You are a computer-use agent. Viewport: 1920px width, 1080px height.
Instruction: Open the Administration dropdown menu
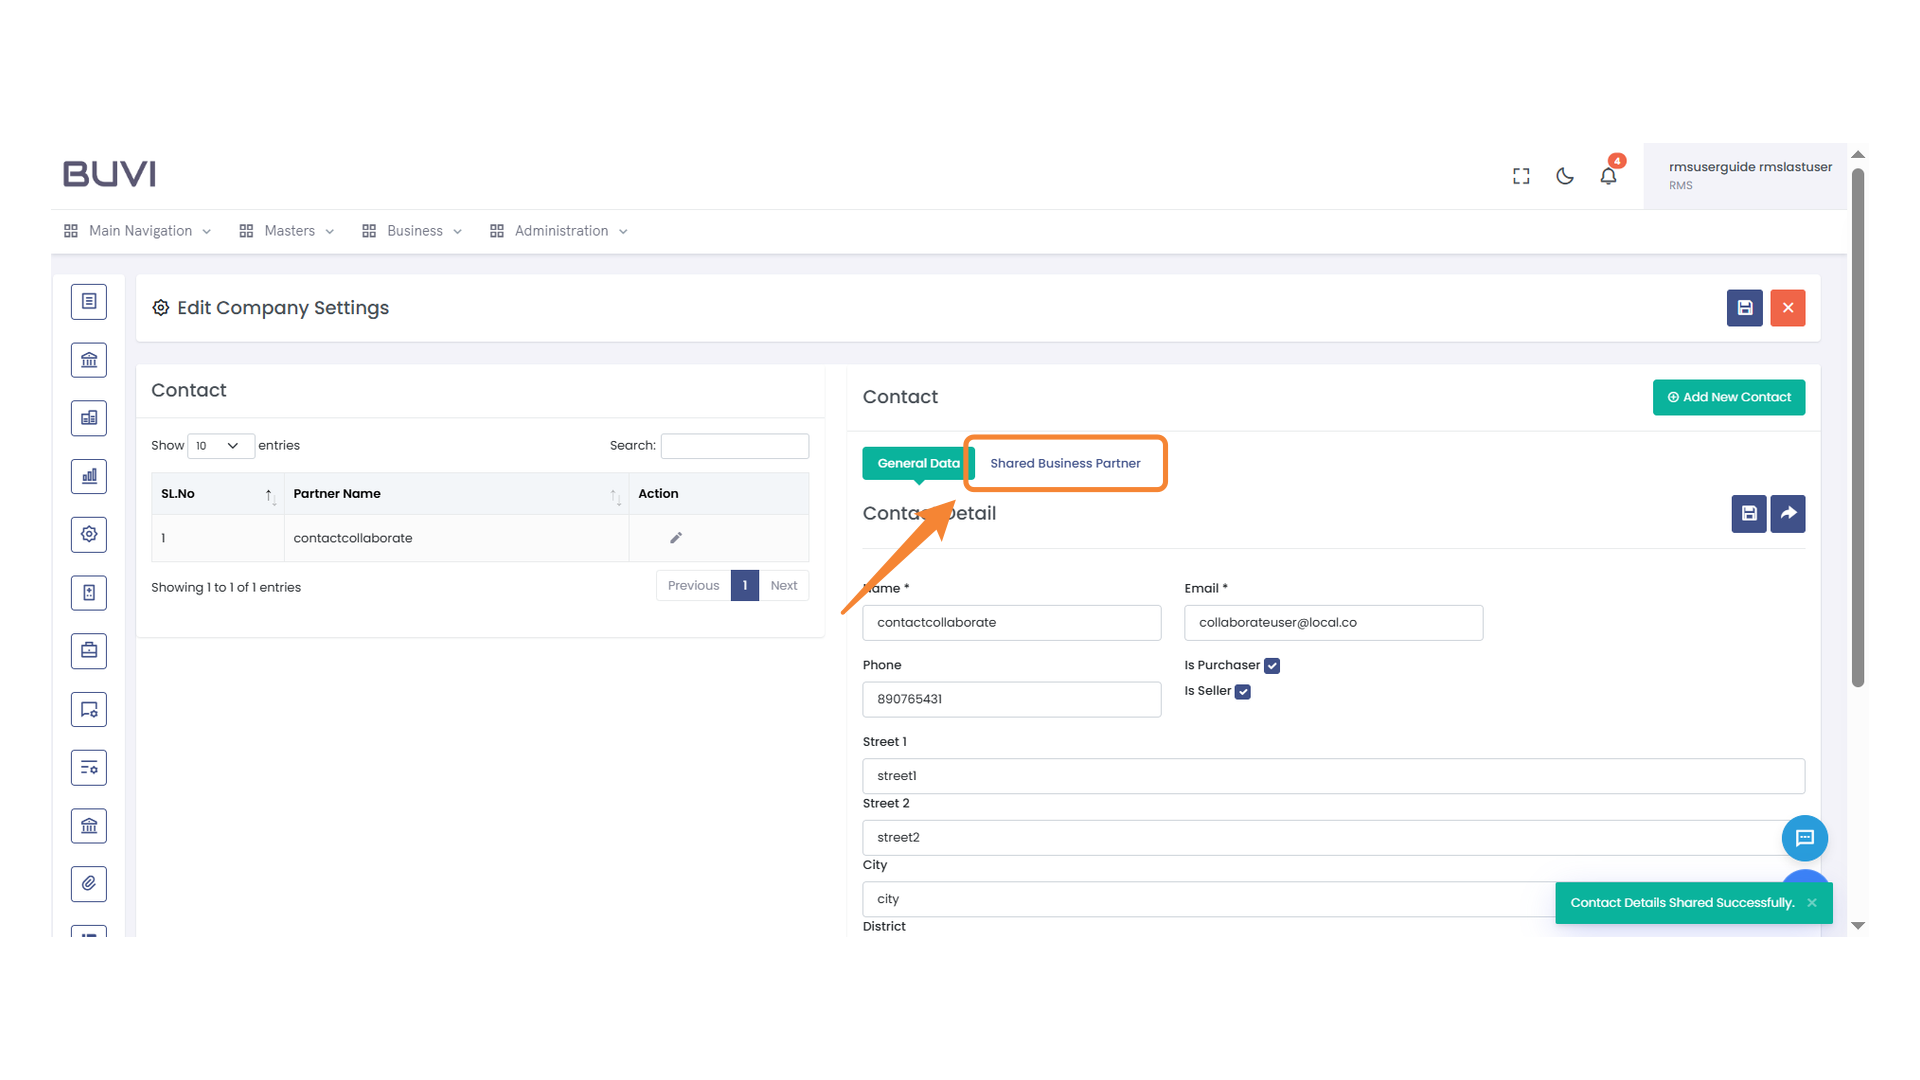[559, 231]
